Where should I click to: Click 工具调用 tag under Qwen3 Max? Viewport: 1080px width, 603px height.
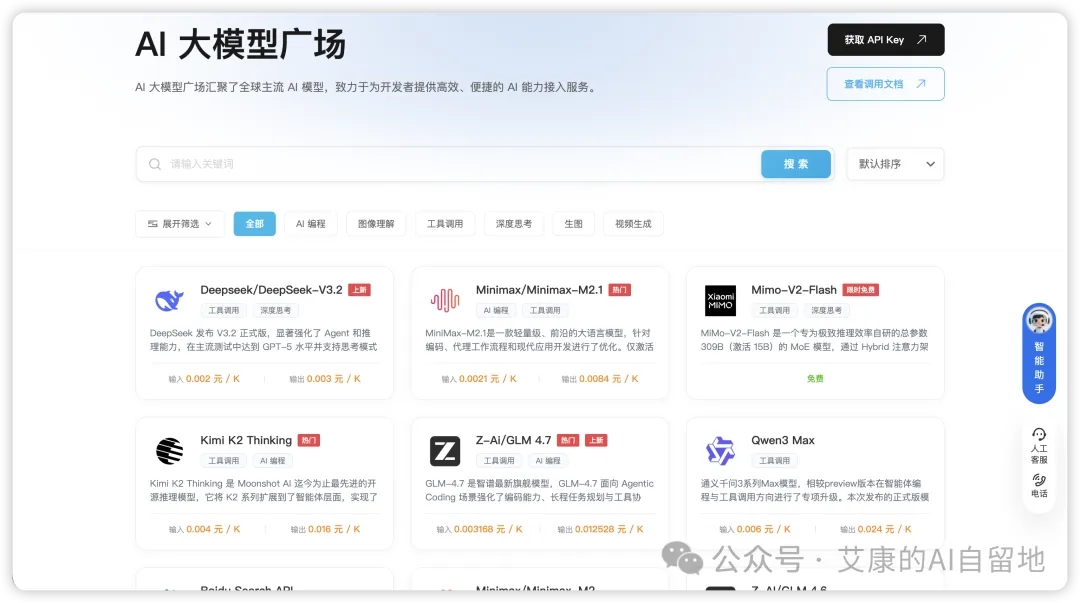774,461
